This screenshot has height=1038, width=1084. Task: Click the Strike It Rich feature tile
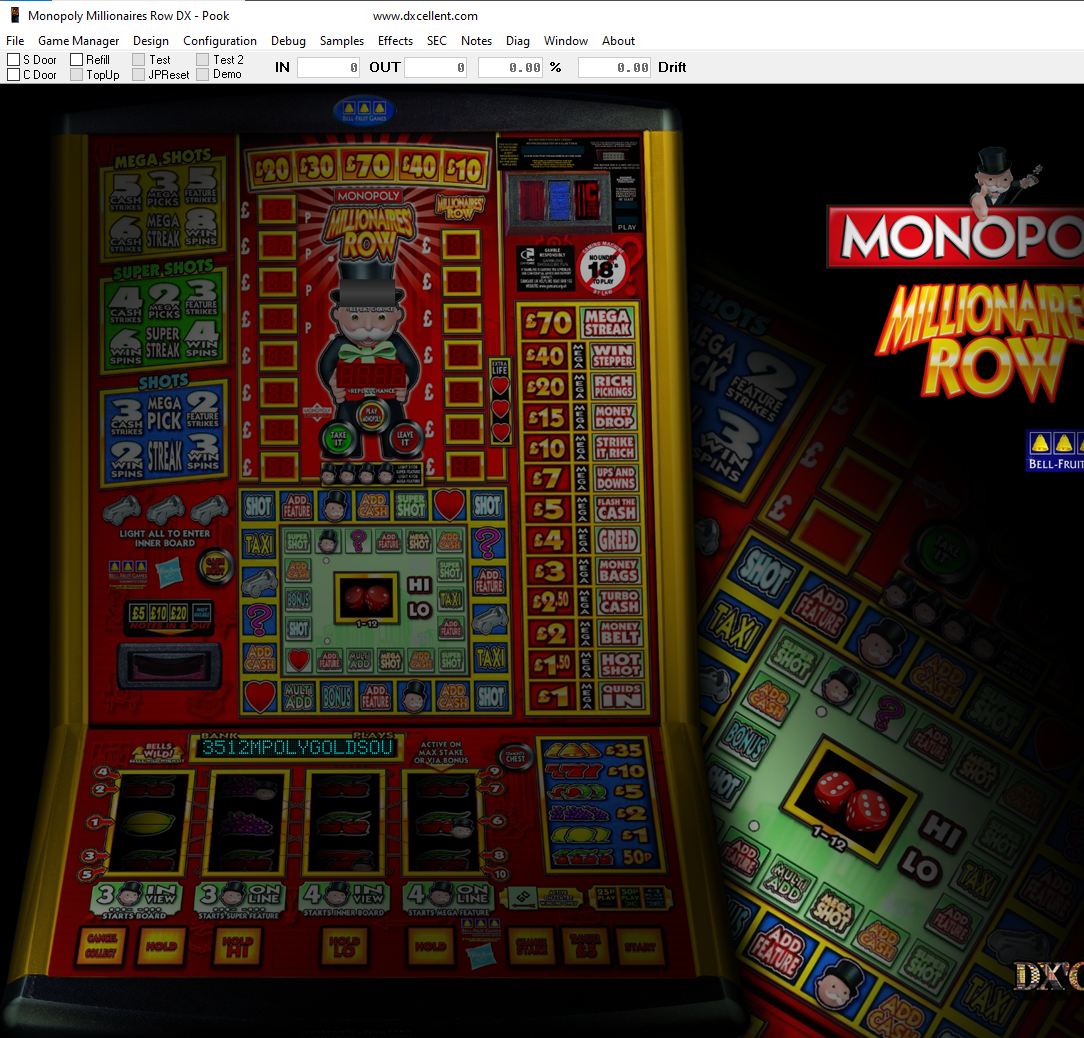point(614,447)
